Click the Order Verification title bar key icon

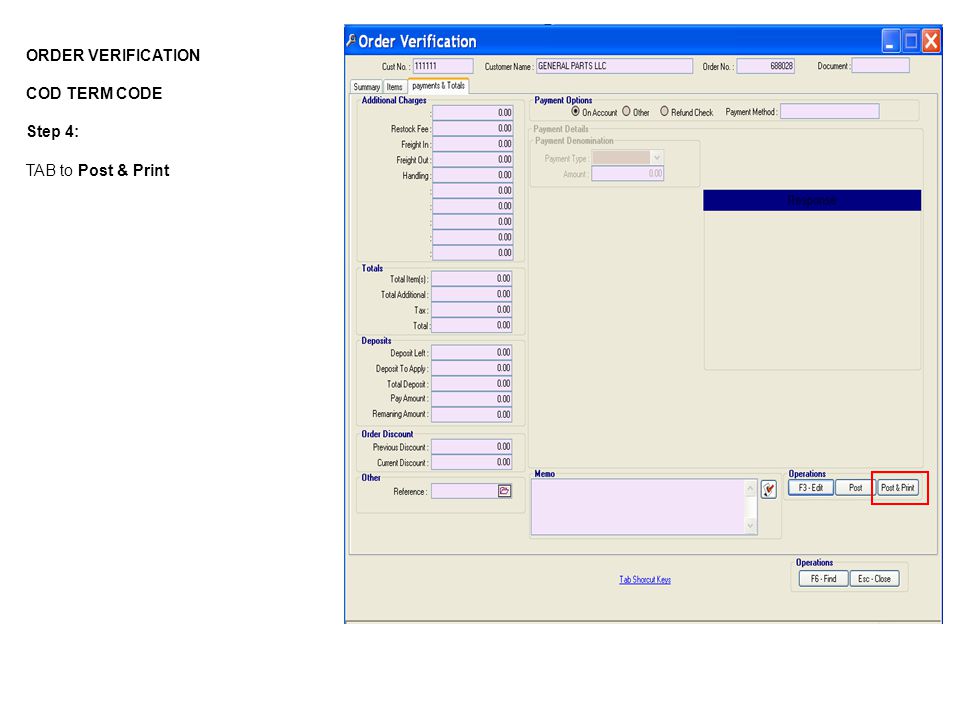pyautogui.click(x=351, y=40)
